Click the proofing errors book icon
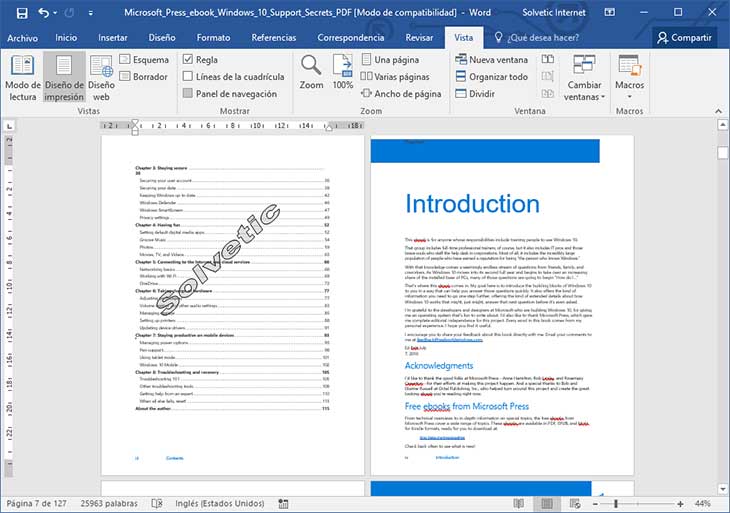Viewport: 730px width, 513px height. [157, 504]
